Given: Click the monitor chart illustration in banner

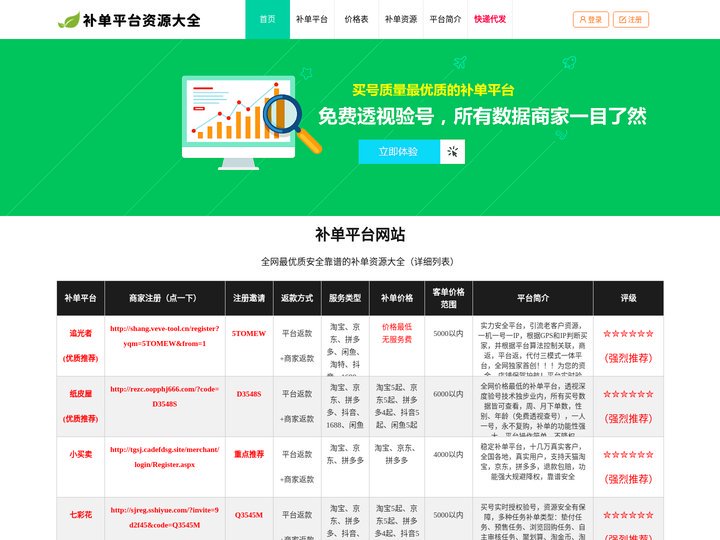Looking at the screenshot, I should point(250,123).
